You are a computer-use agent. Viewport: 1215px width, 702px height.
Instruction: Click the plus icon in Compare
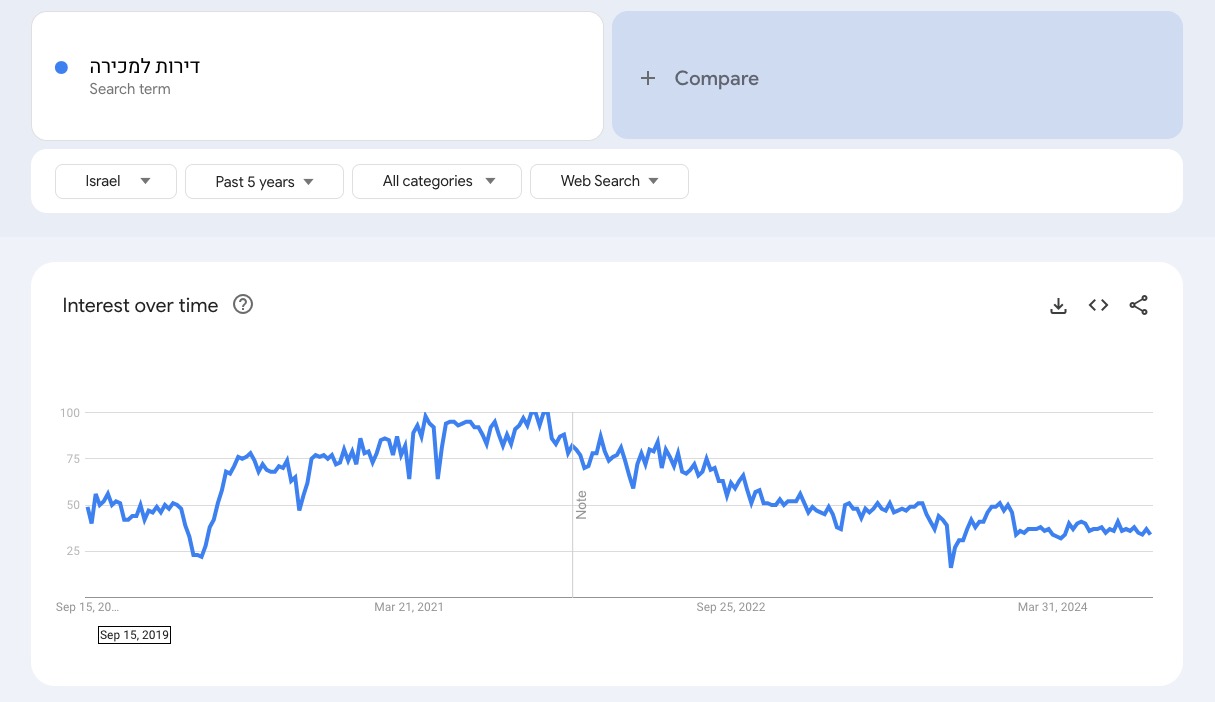click(648, 78)
